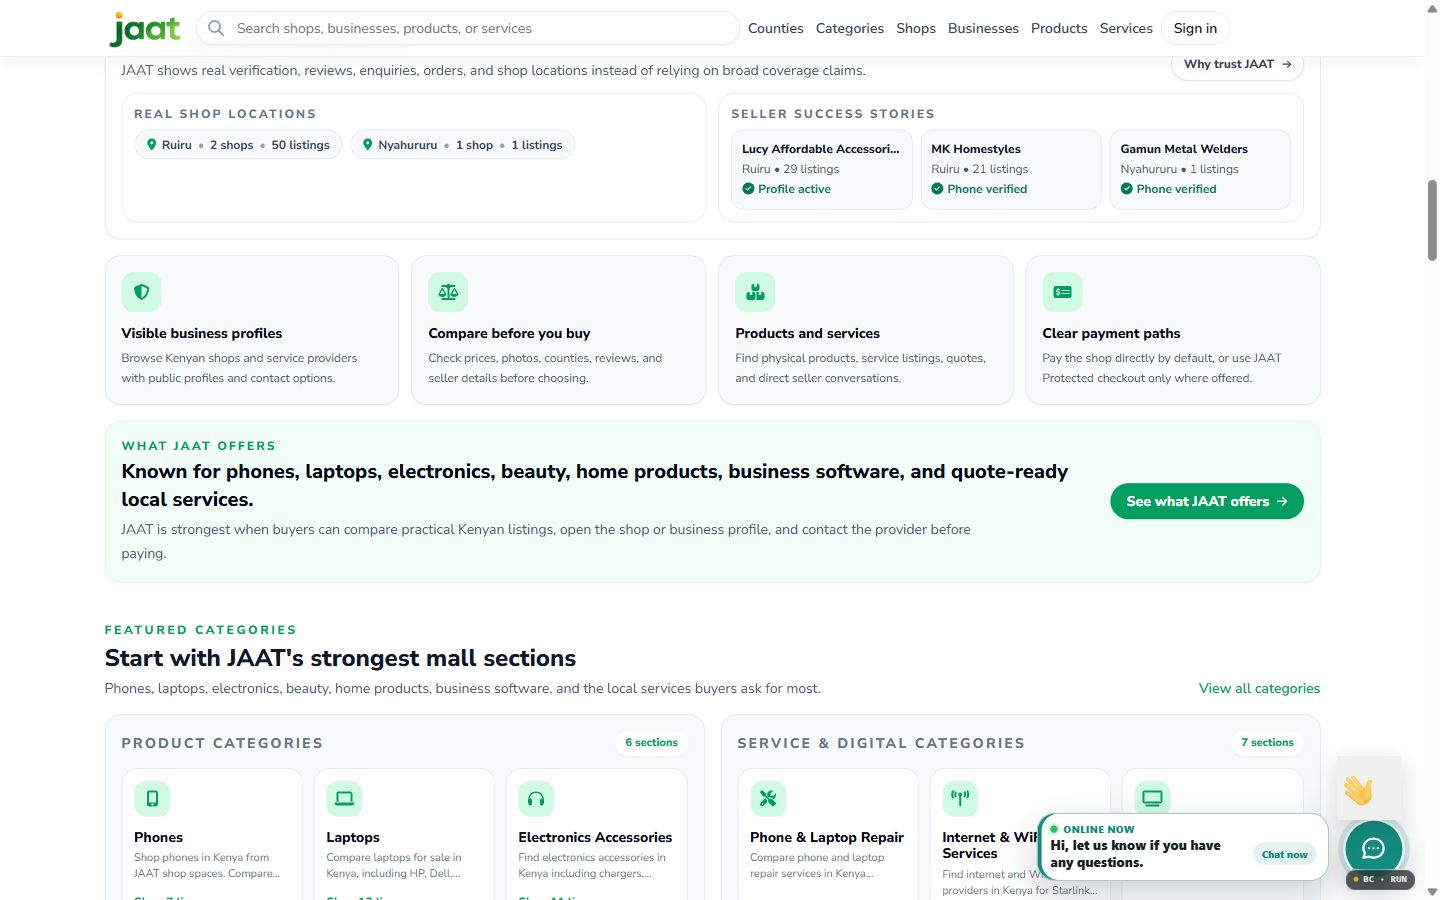Click the 7 sections badge
This screenshot has width=1440, height=900.
(x=1267, y=742)
